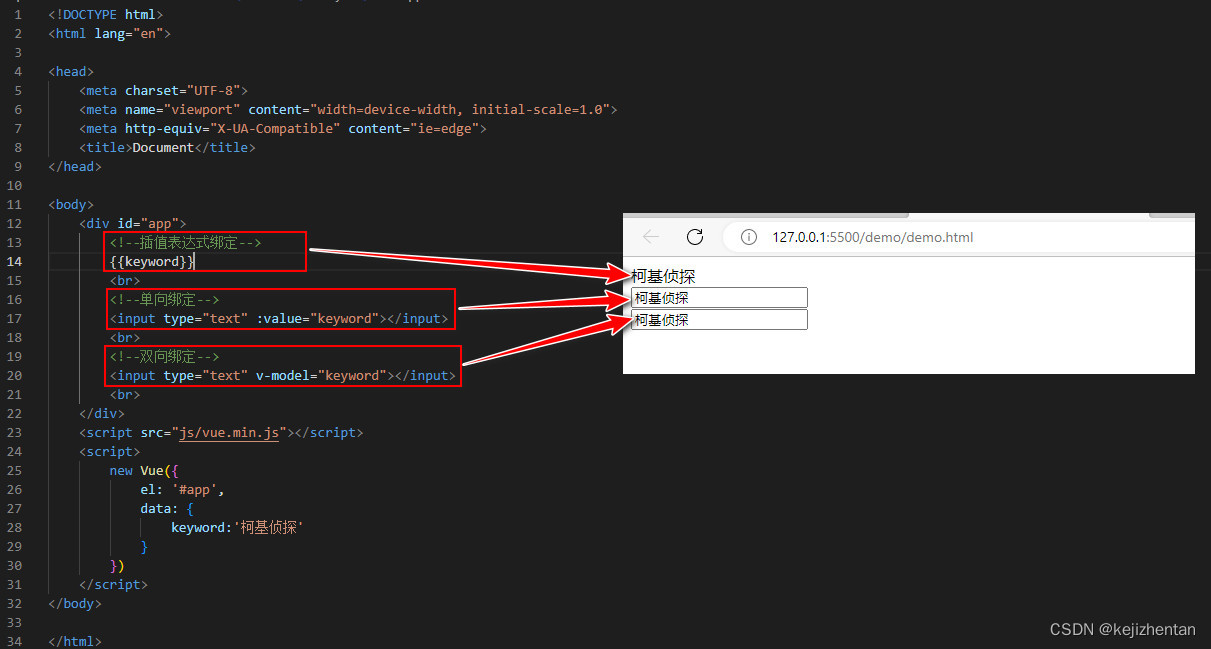Open the site information icon beside URL
The height and width of the screenshot is (649, 1211).
pos(748,237)
